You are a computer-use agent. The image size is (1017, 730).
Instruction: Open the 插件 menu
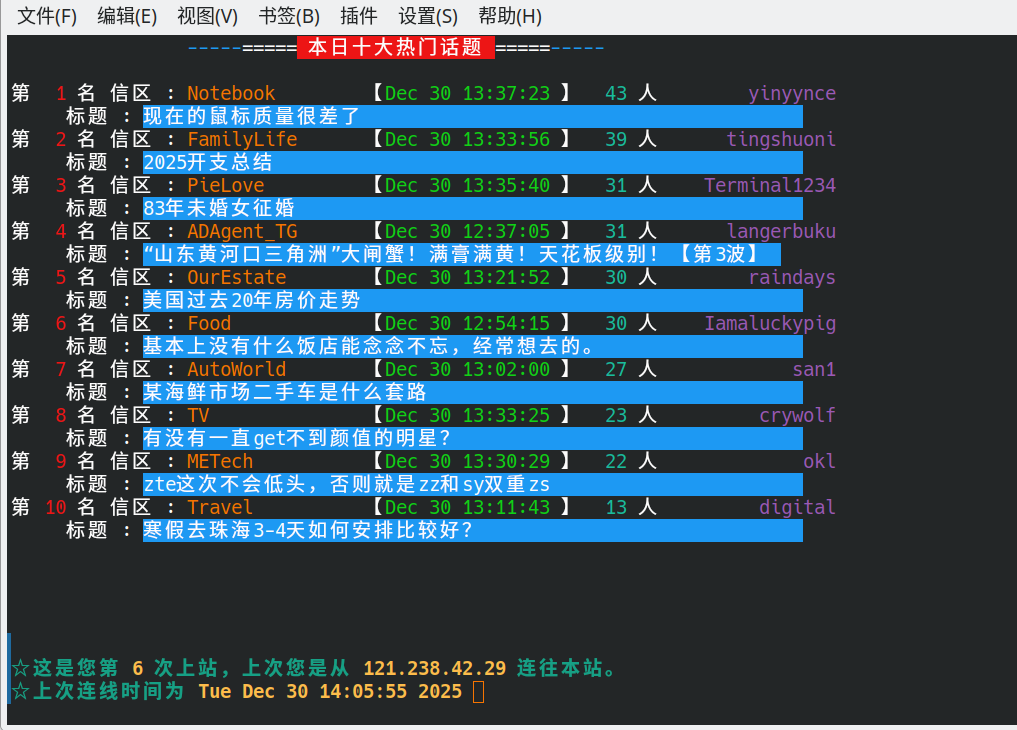(359, 16)
